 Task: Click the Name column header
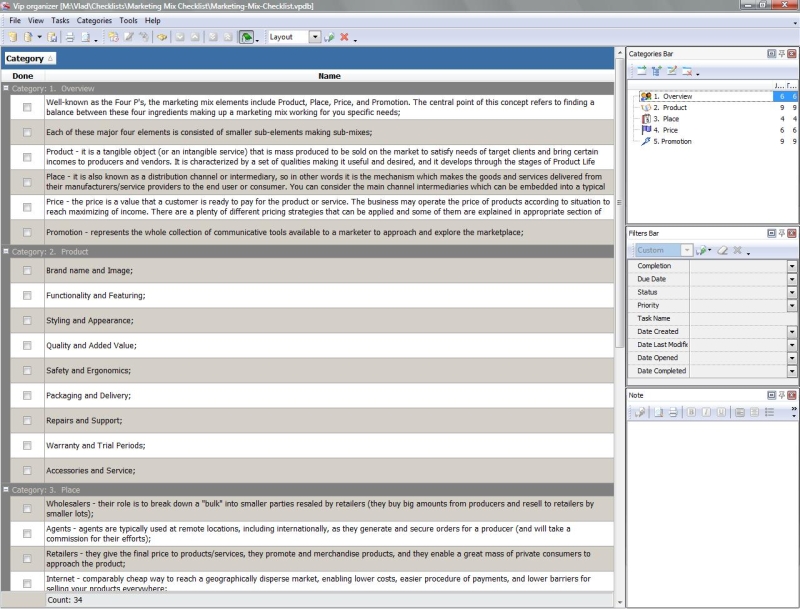(329, 76)
